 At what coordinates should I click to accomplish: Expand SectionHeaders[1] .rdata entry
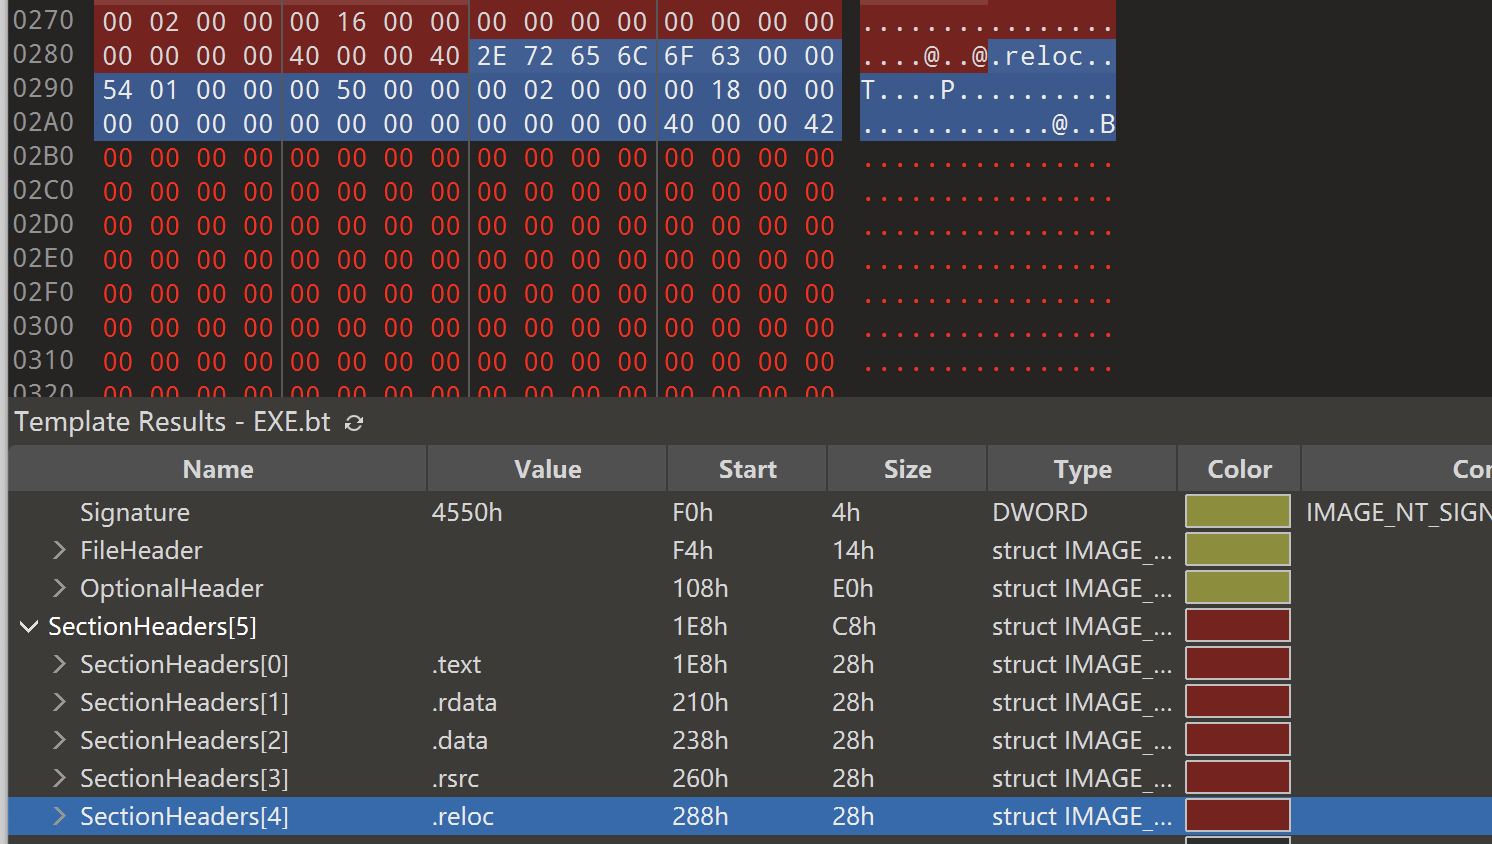tap(59, 702)
